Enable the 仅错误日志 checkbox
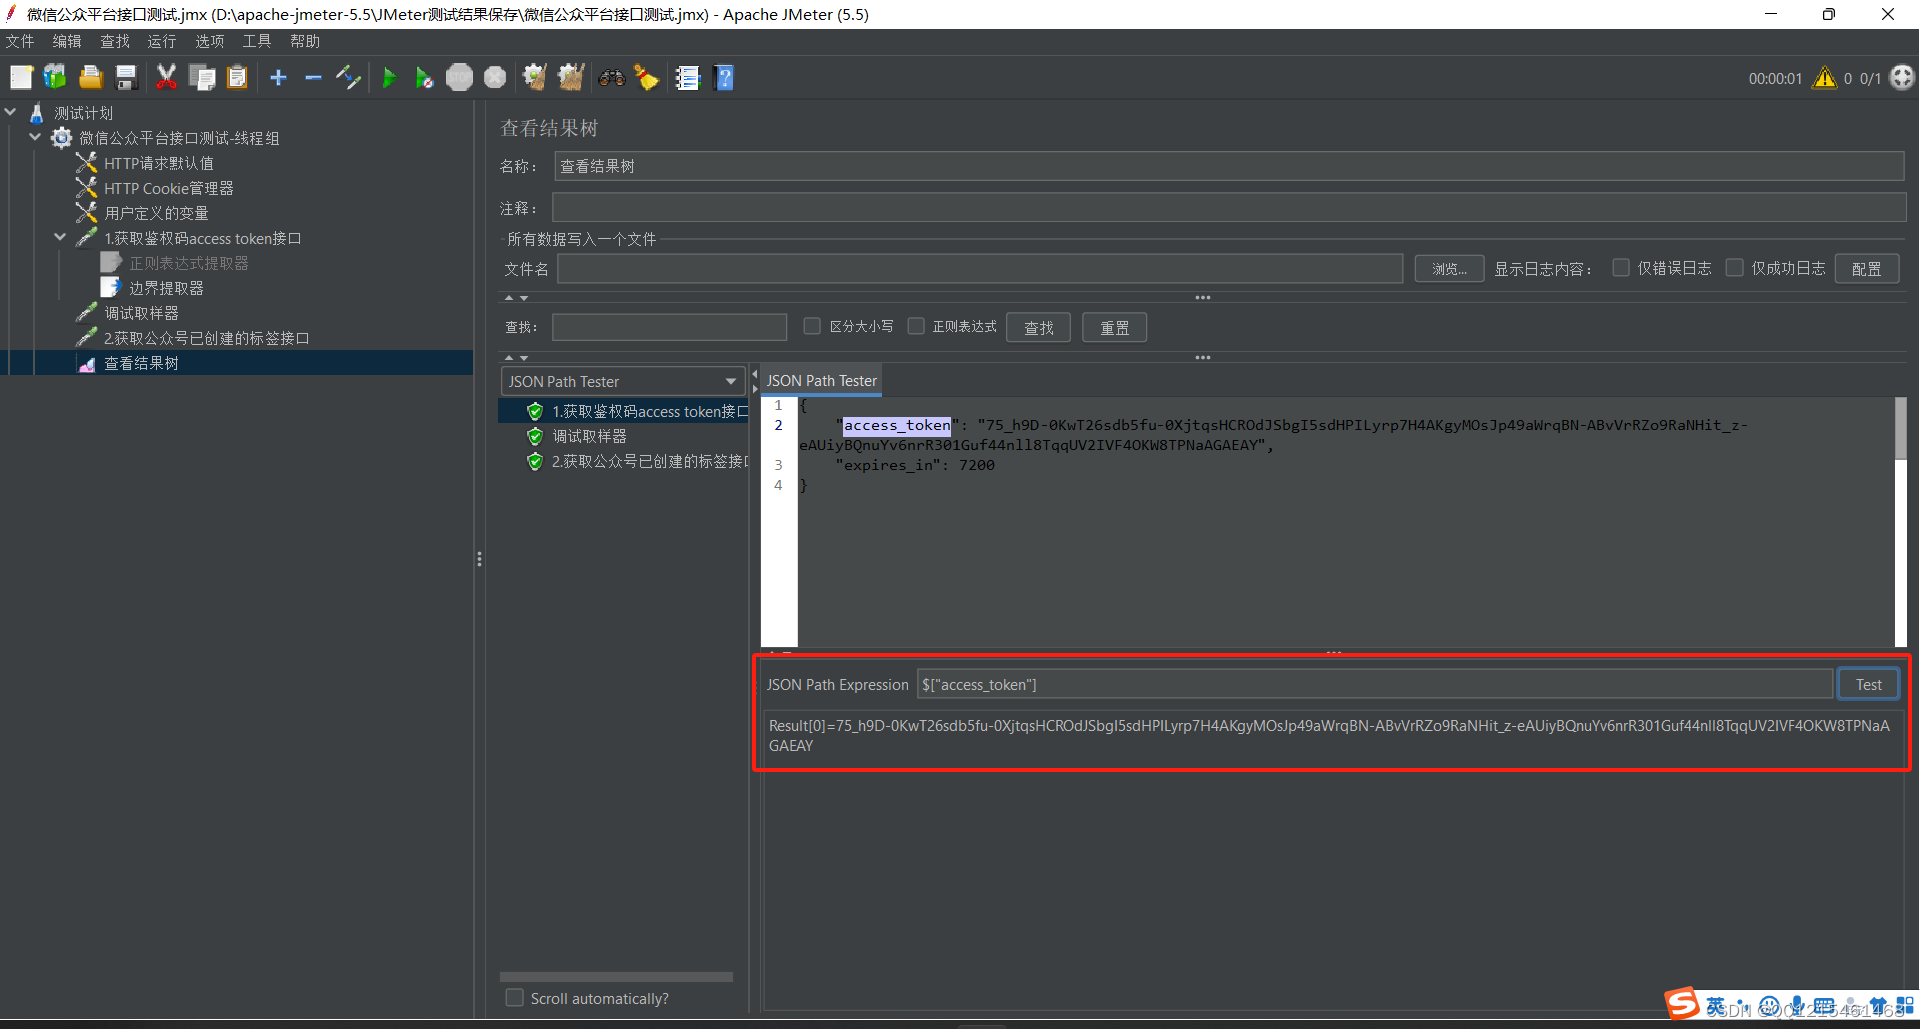 [x=1621, y=268]
